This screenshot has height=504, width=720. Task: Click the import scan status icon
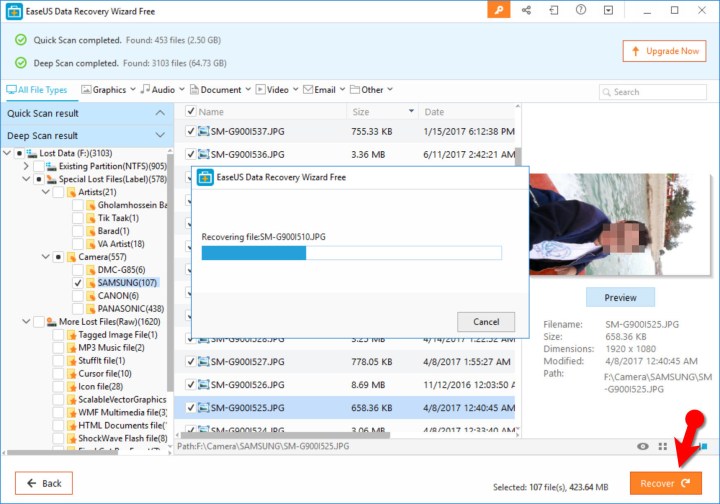[x=553, y=9]
